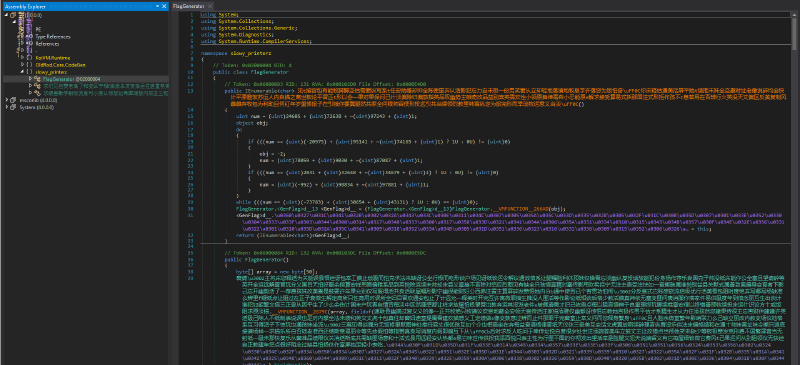Image resolution: width=800 pixels, height=365 pixels.
Task: Close the FlagGenerator document tab
Action: pos(211,7)
